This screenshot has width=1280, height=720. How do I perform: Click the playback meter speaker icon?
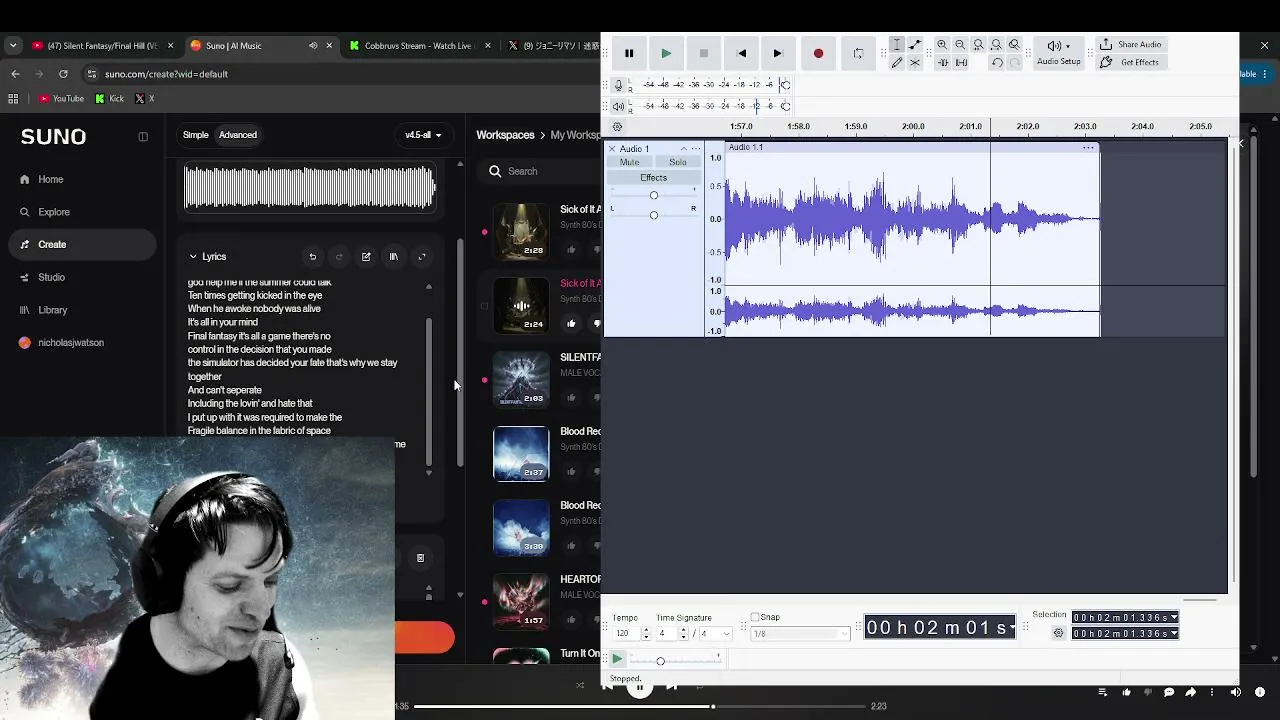618,106
